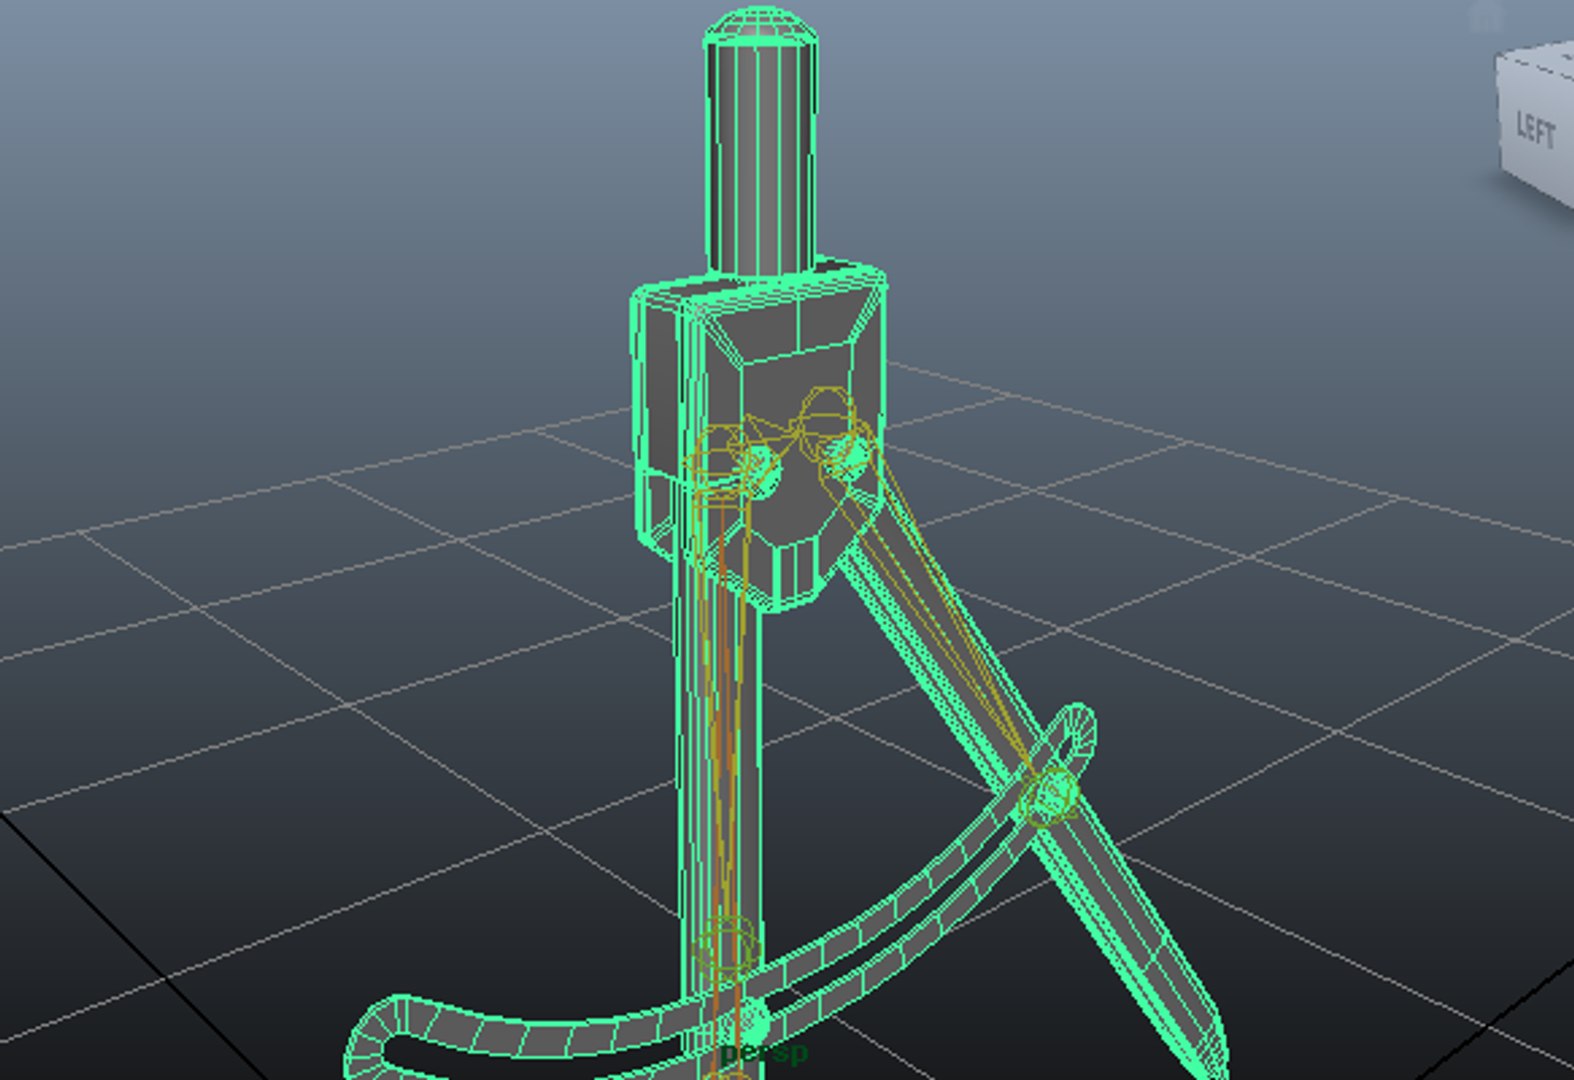Click the persp camera label
The image size is (1574, 1080).
coord(764,1052)
